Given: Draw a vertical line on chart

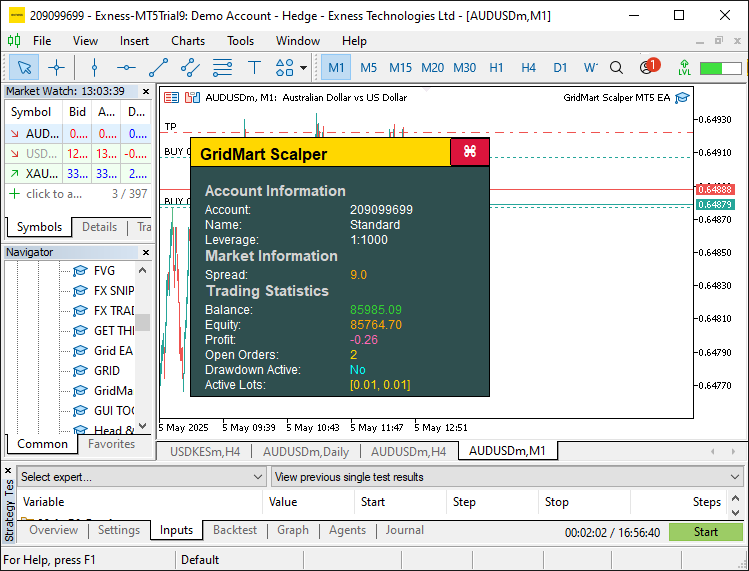Looking at the screenshot, I should tap(94, 67).
